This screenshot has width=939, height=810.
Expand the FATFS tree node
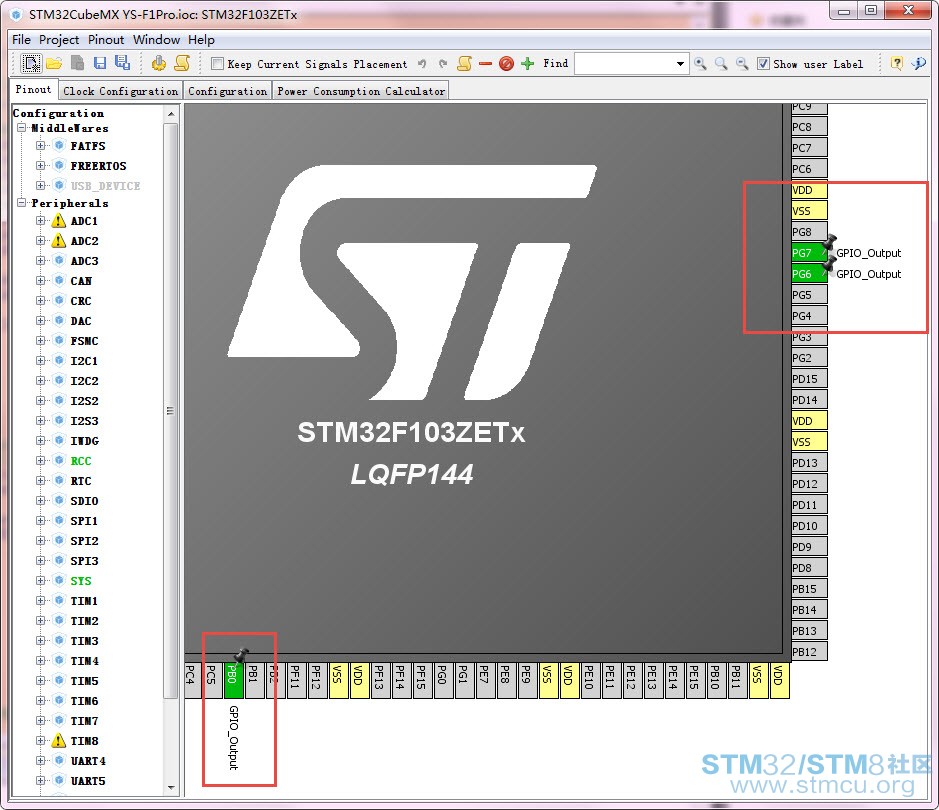pos(40,145)
